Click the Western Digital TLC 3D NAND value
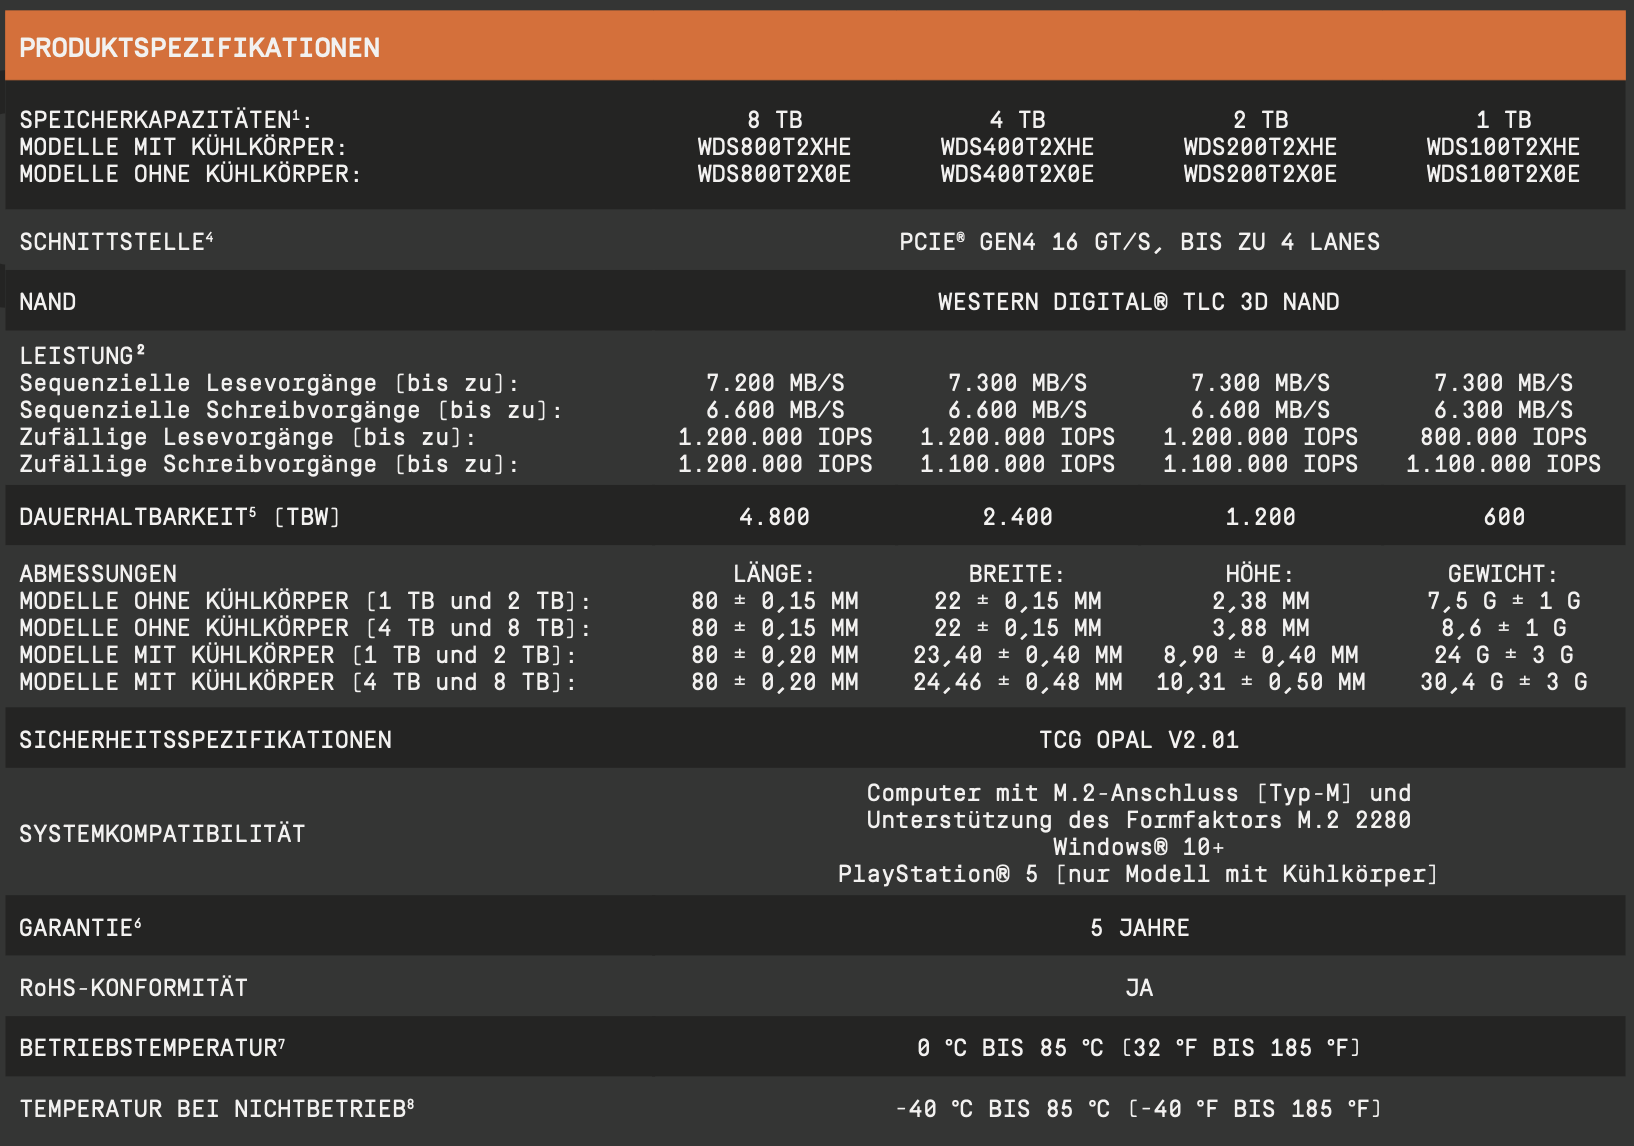 point(1138,302)
